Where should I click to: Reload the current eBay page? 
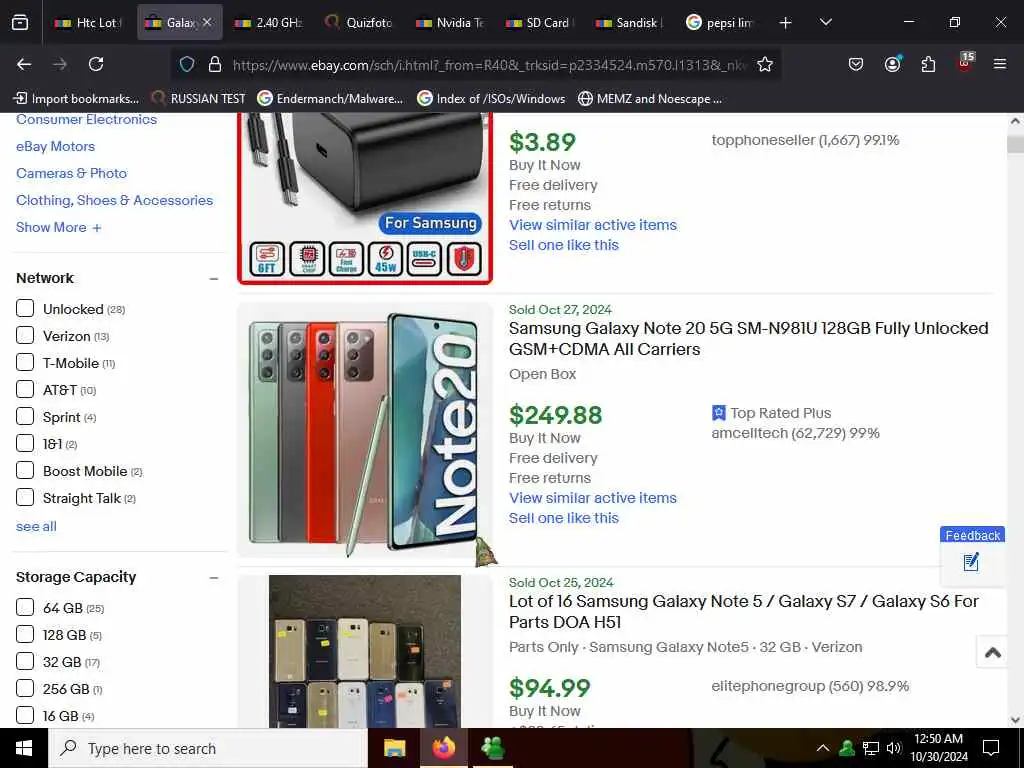[x=96, y=64]
